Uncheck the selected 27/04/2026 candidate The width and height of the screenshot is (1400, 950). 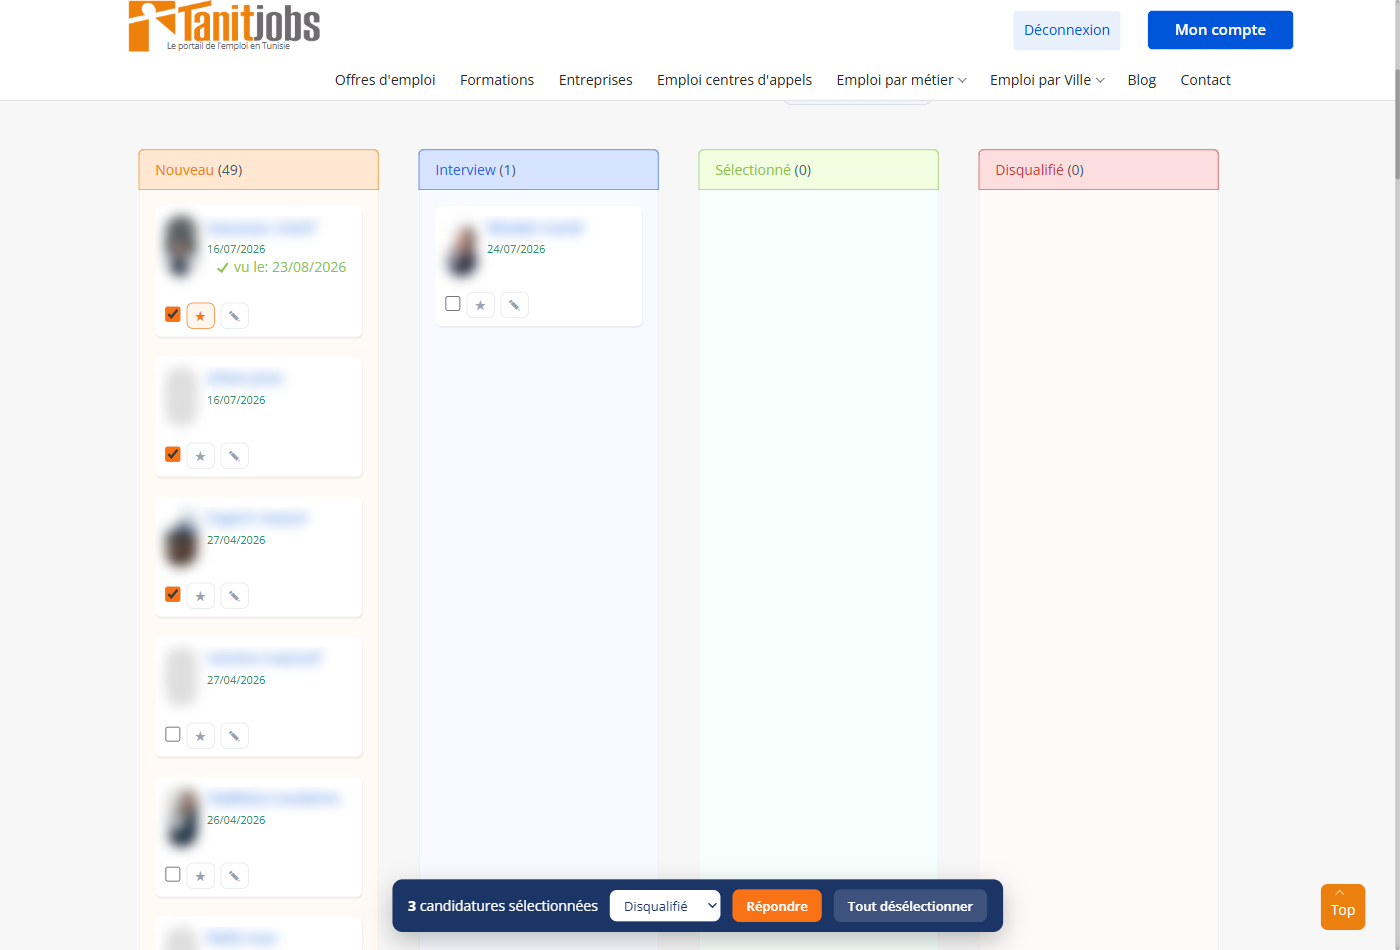click(173, 594)
